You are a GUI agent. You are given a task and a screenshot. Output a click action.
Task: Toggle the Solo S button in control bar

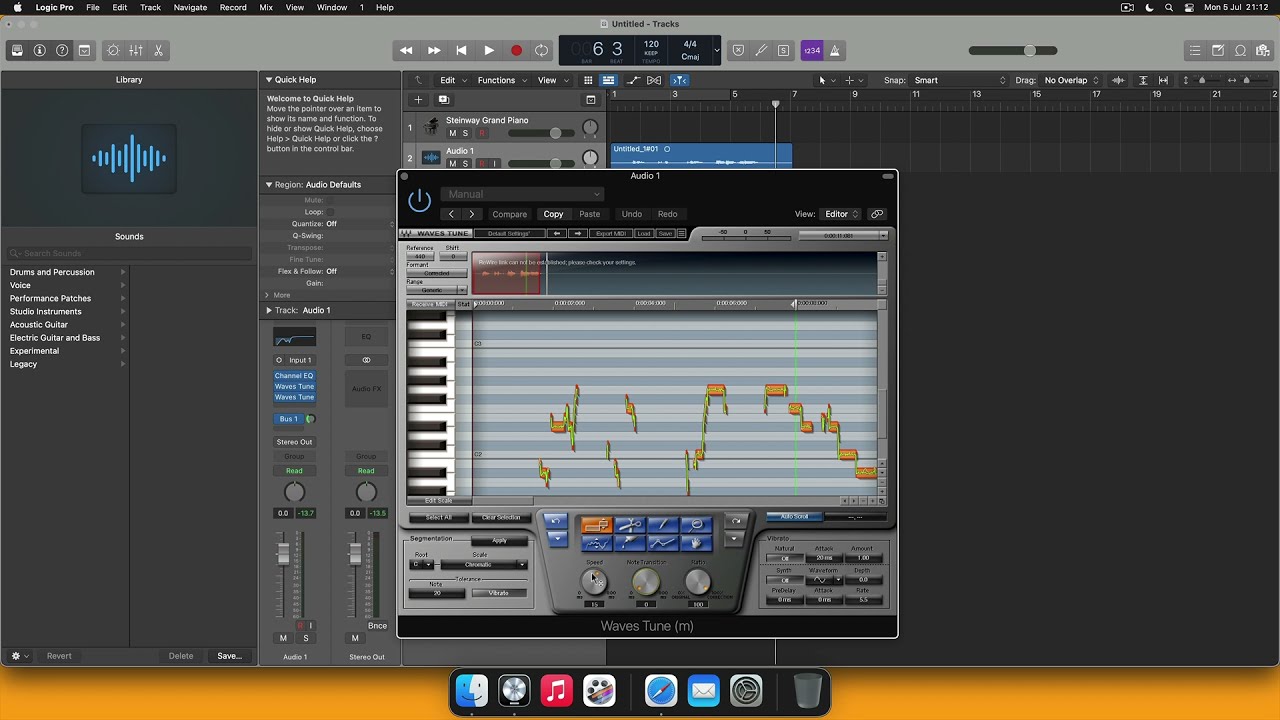click(x=783, y=50)
